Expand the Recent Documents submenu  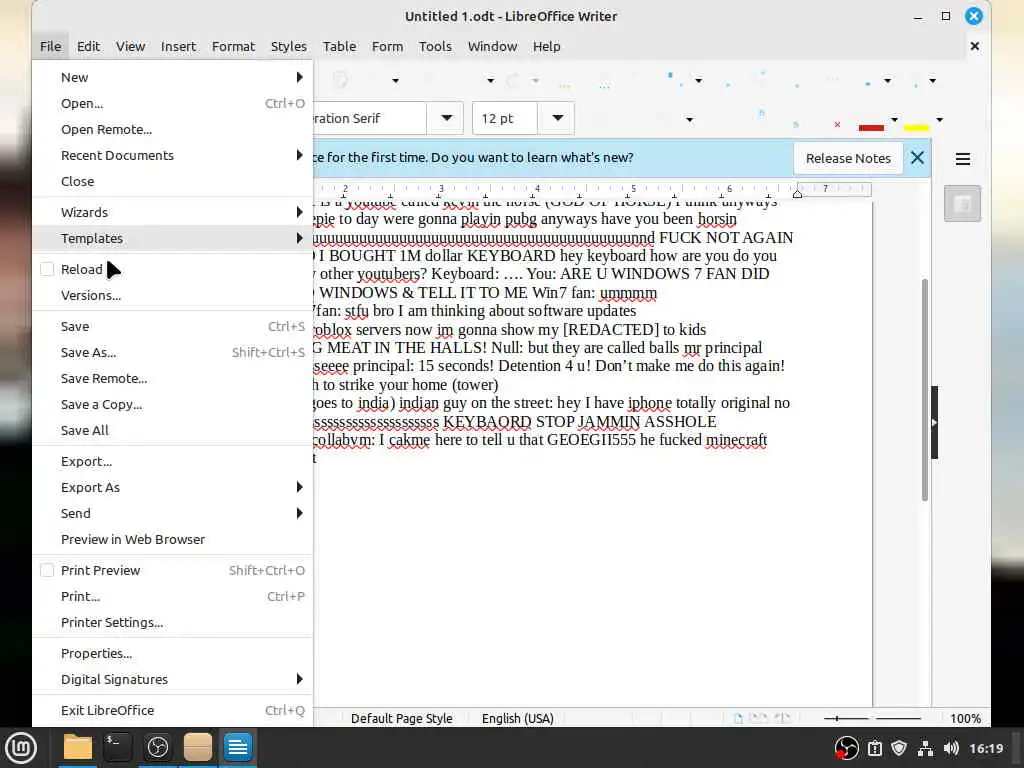click(172, 155)
